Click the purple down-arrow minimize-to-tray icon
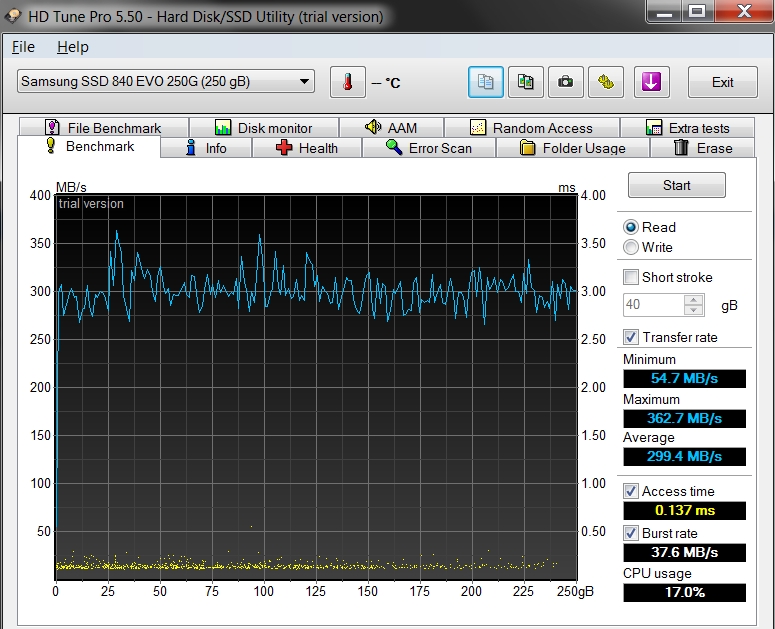The width and height of the screenshot is (775, 629). tap(651, 82)
